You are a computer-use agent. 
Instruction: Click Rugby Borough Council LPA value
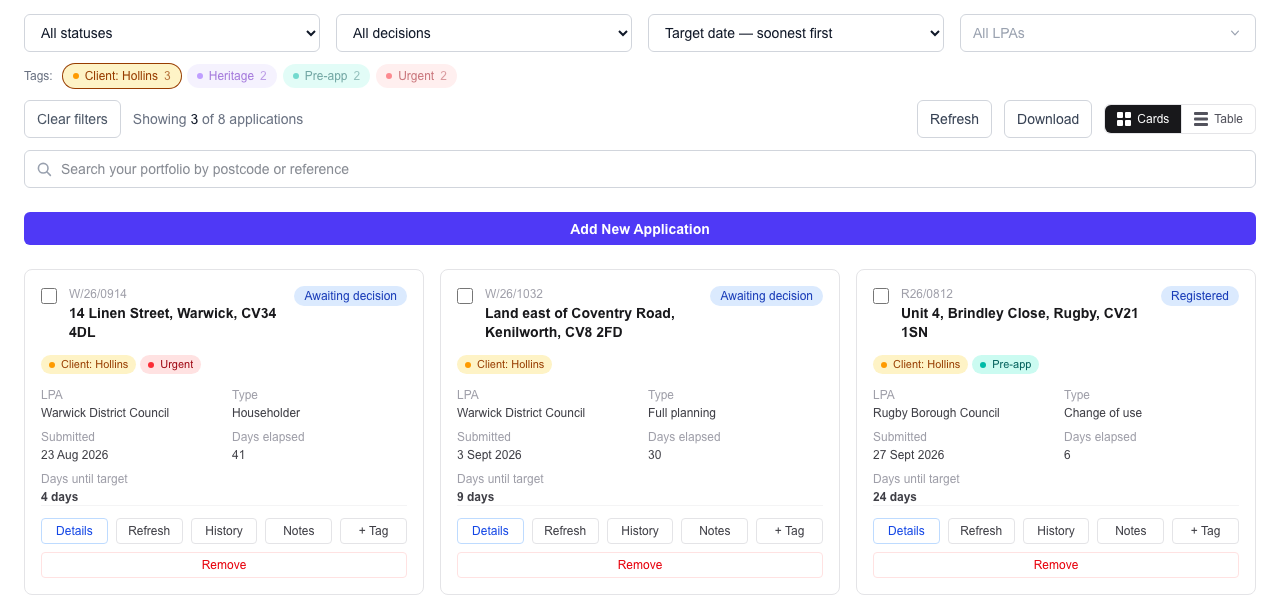point(936,413)
